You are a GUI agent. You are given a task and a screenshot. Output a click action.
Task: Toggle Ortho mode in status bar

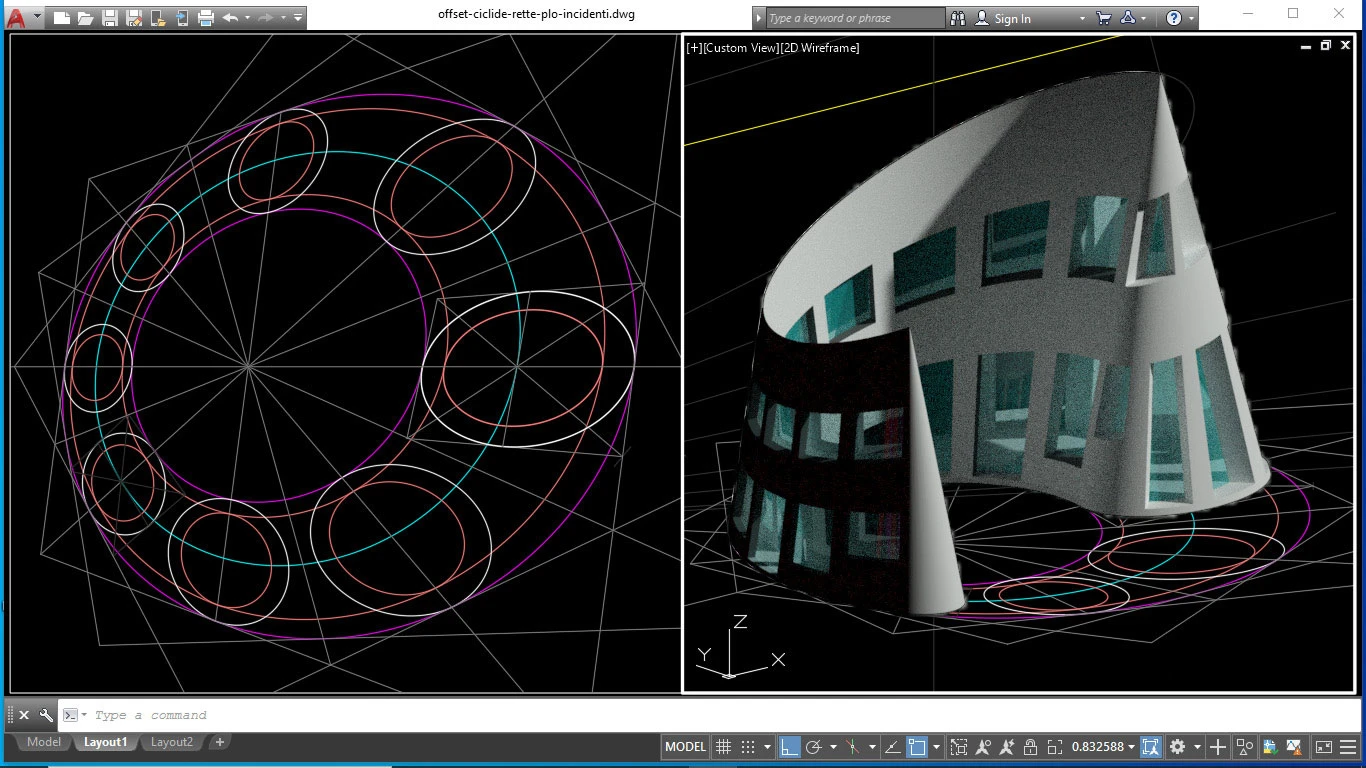(x=790, y=747)
